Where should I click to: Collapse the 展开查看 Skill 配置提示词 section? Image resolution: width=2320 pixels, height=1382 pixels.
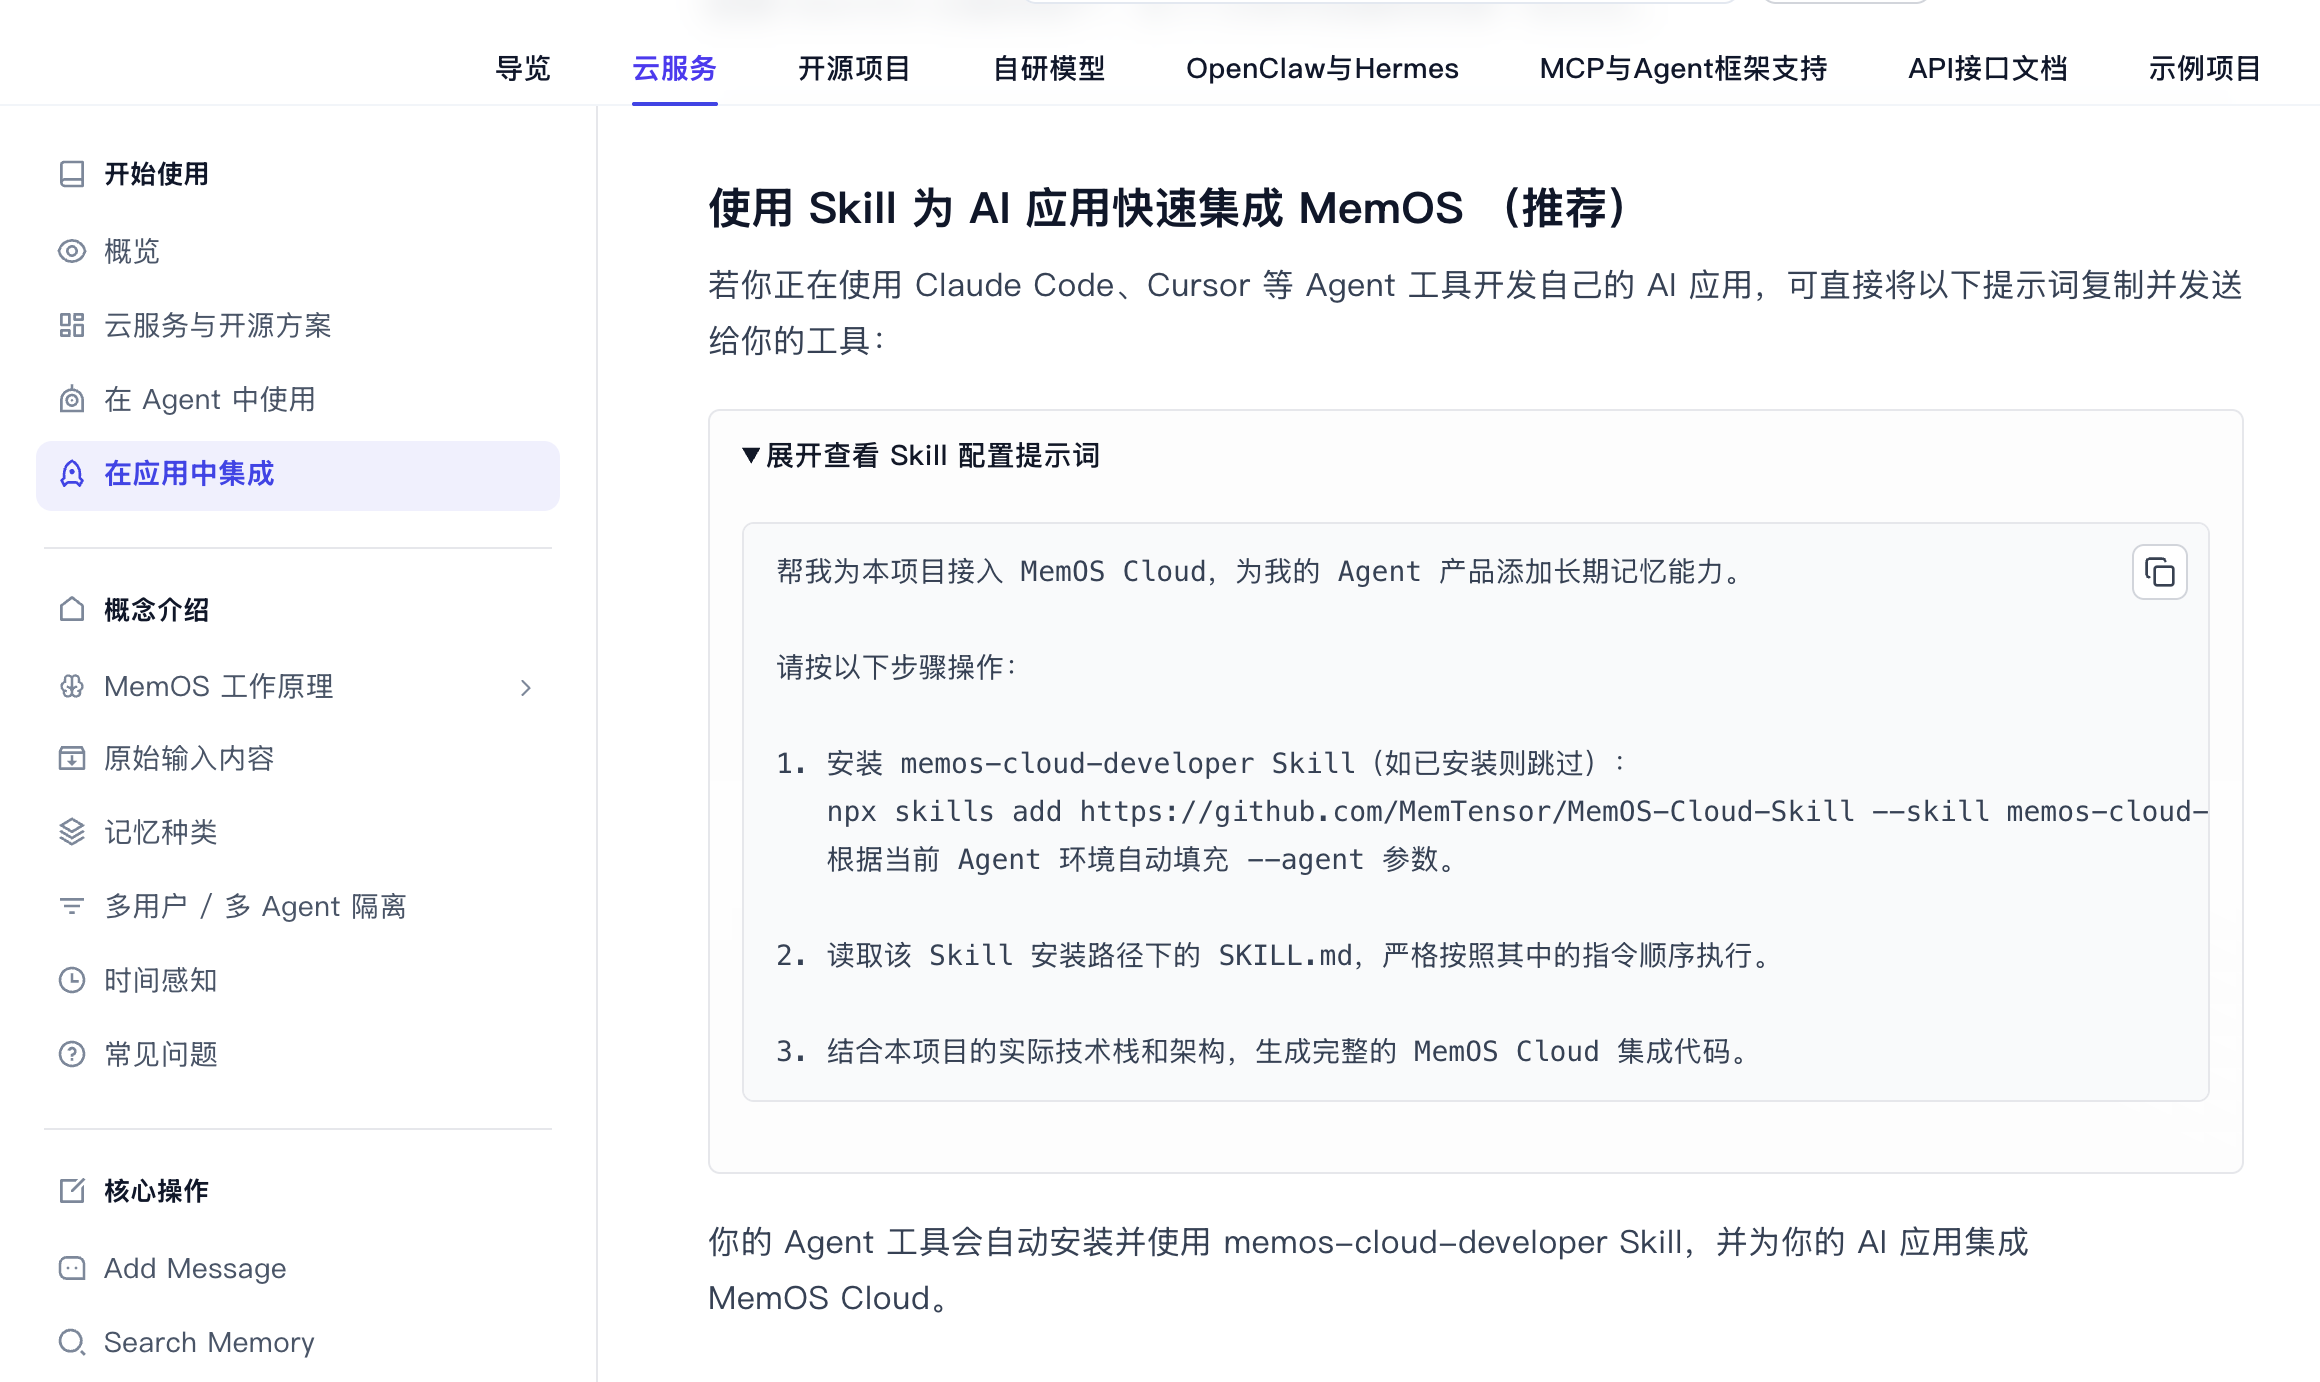click(x=920, y=456)
